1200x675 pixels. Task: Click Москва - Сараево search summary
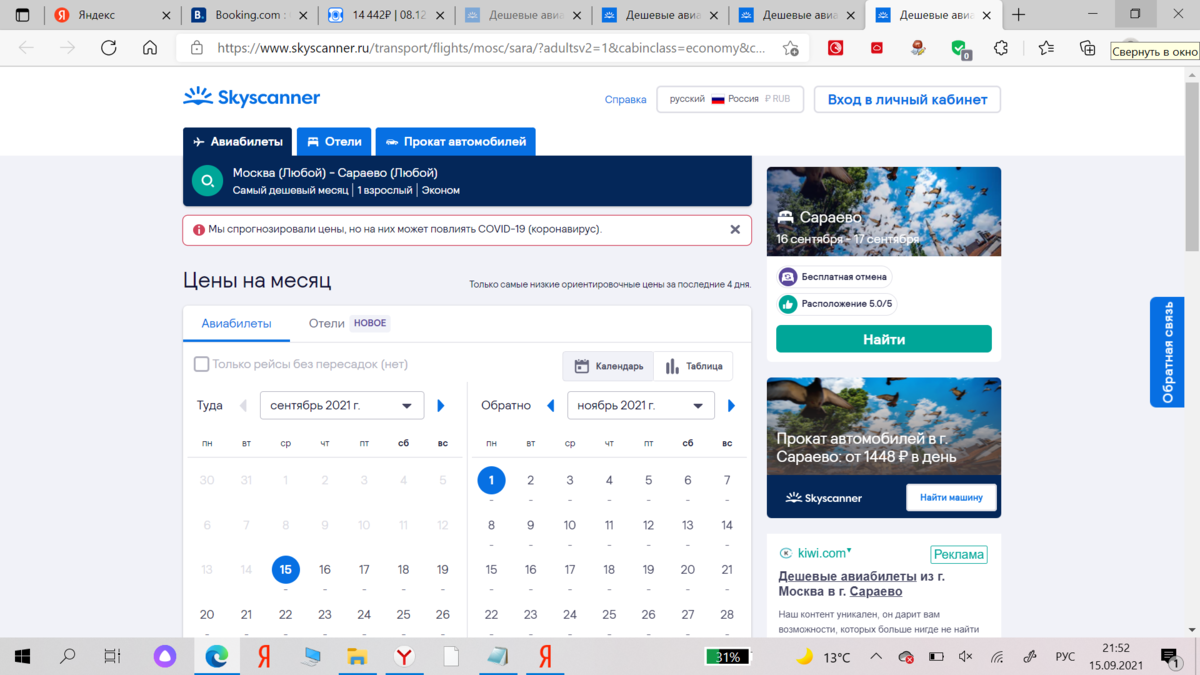(467, 181)
